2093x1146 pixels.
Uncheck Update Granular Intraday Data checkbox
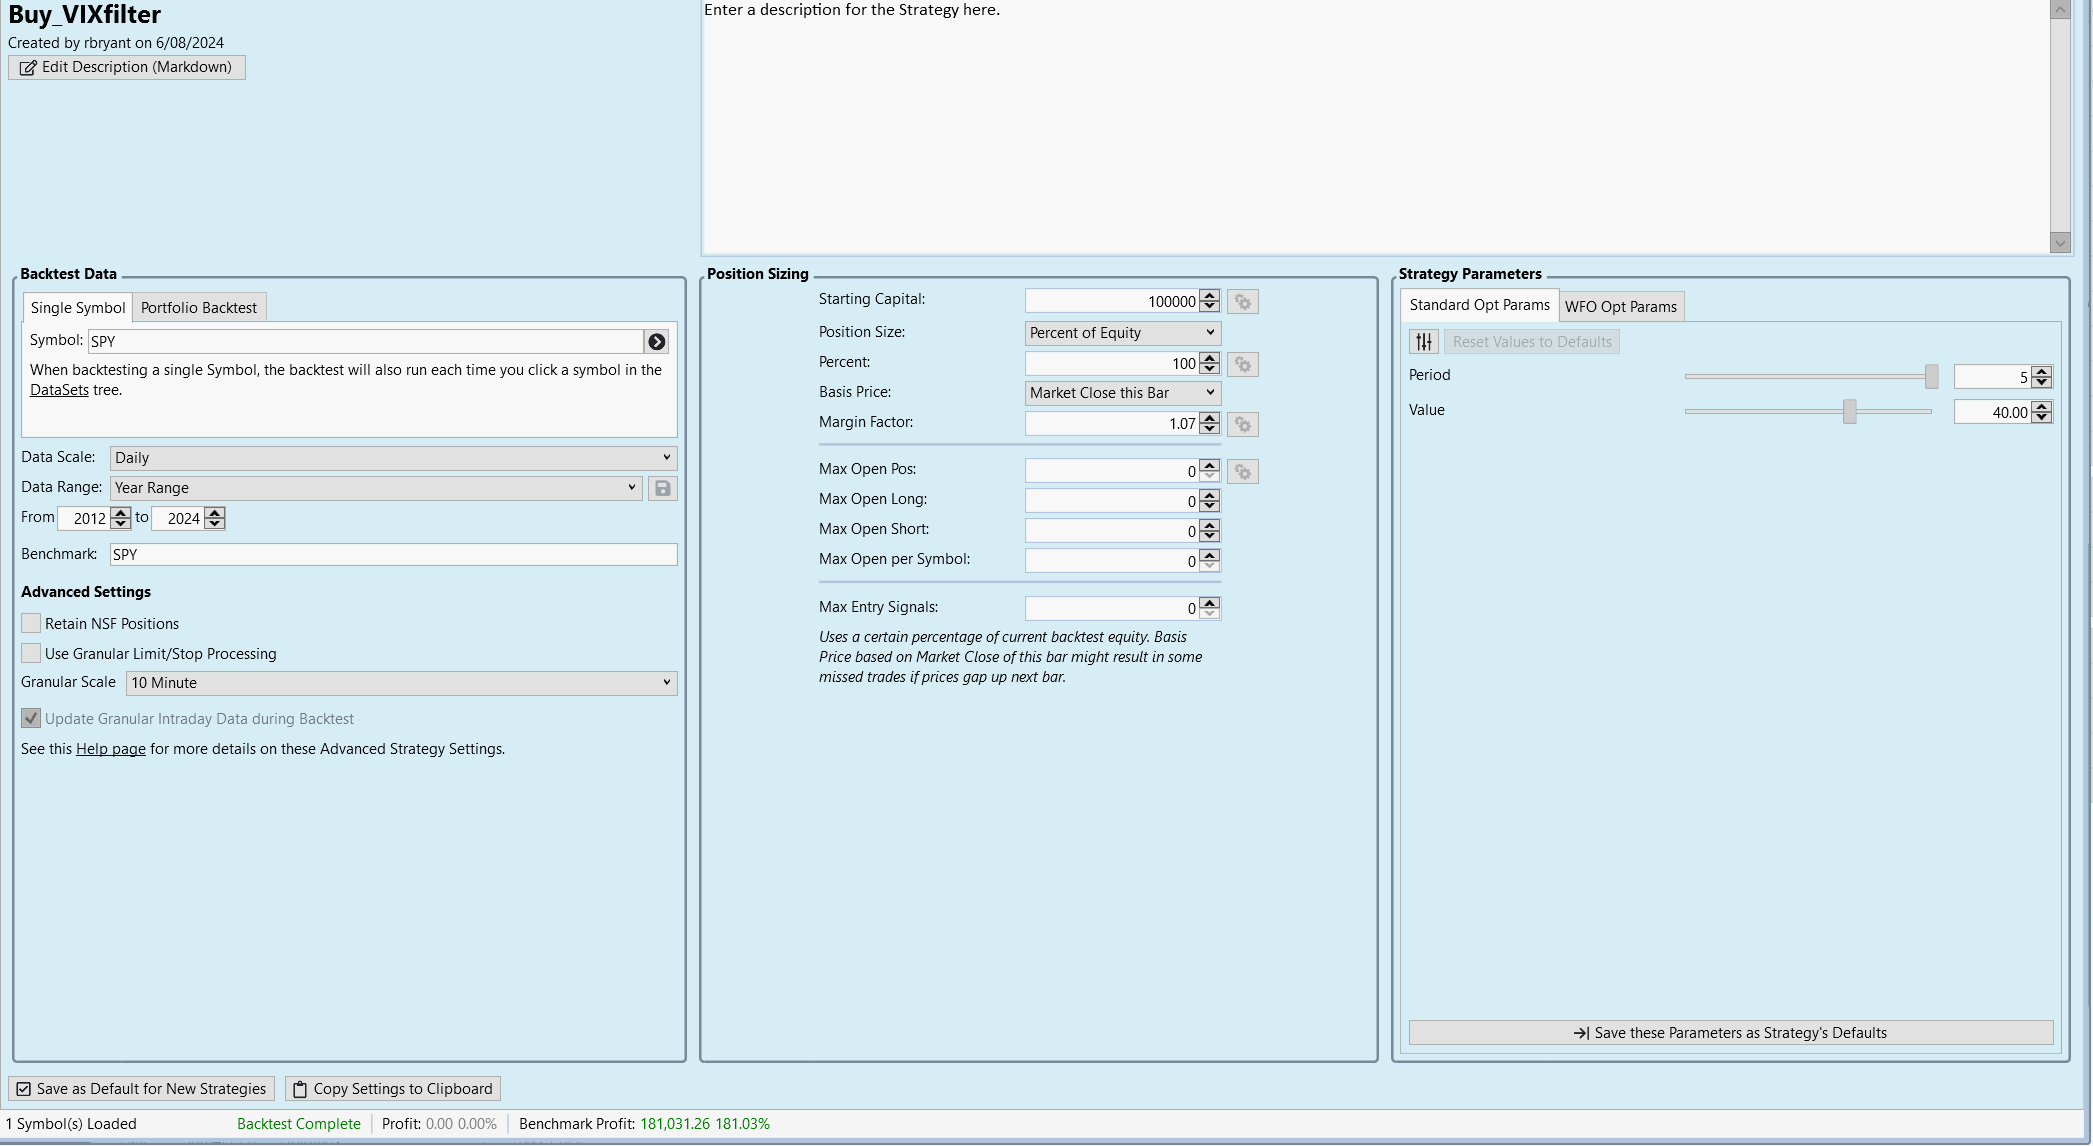pyautogui.click(x=31, y=718)
